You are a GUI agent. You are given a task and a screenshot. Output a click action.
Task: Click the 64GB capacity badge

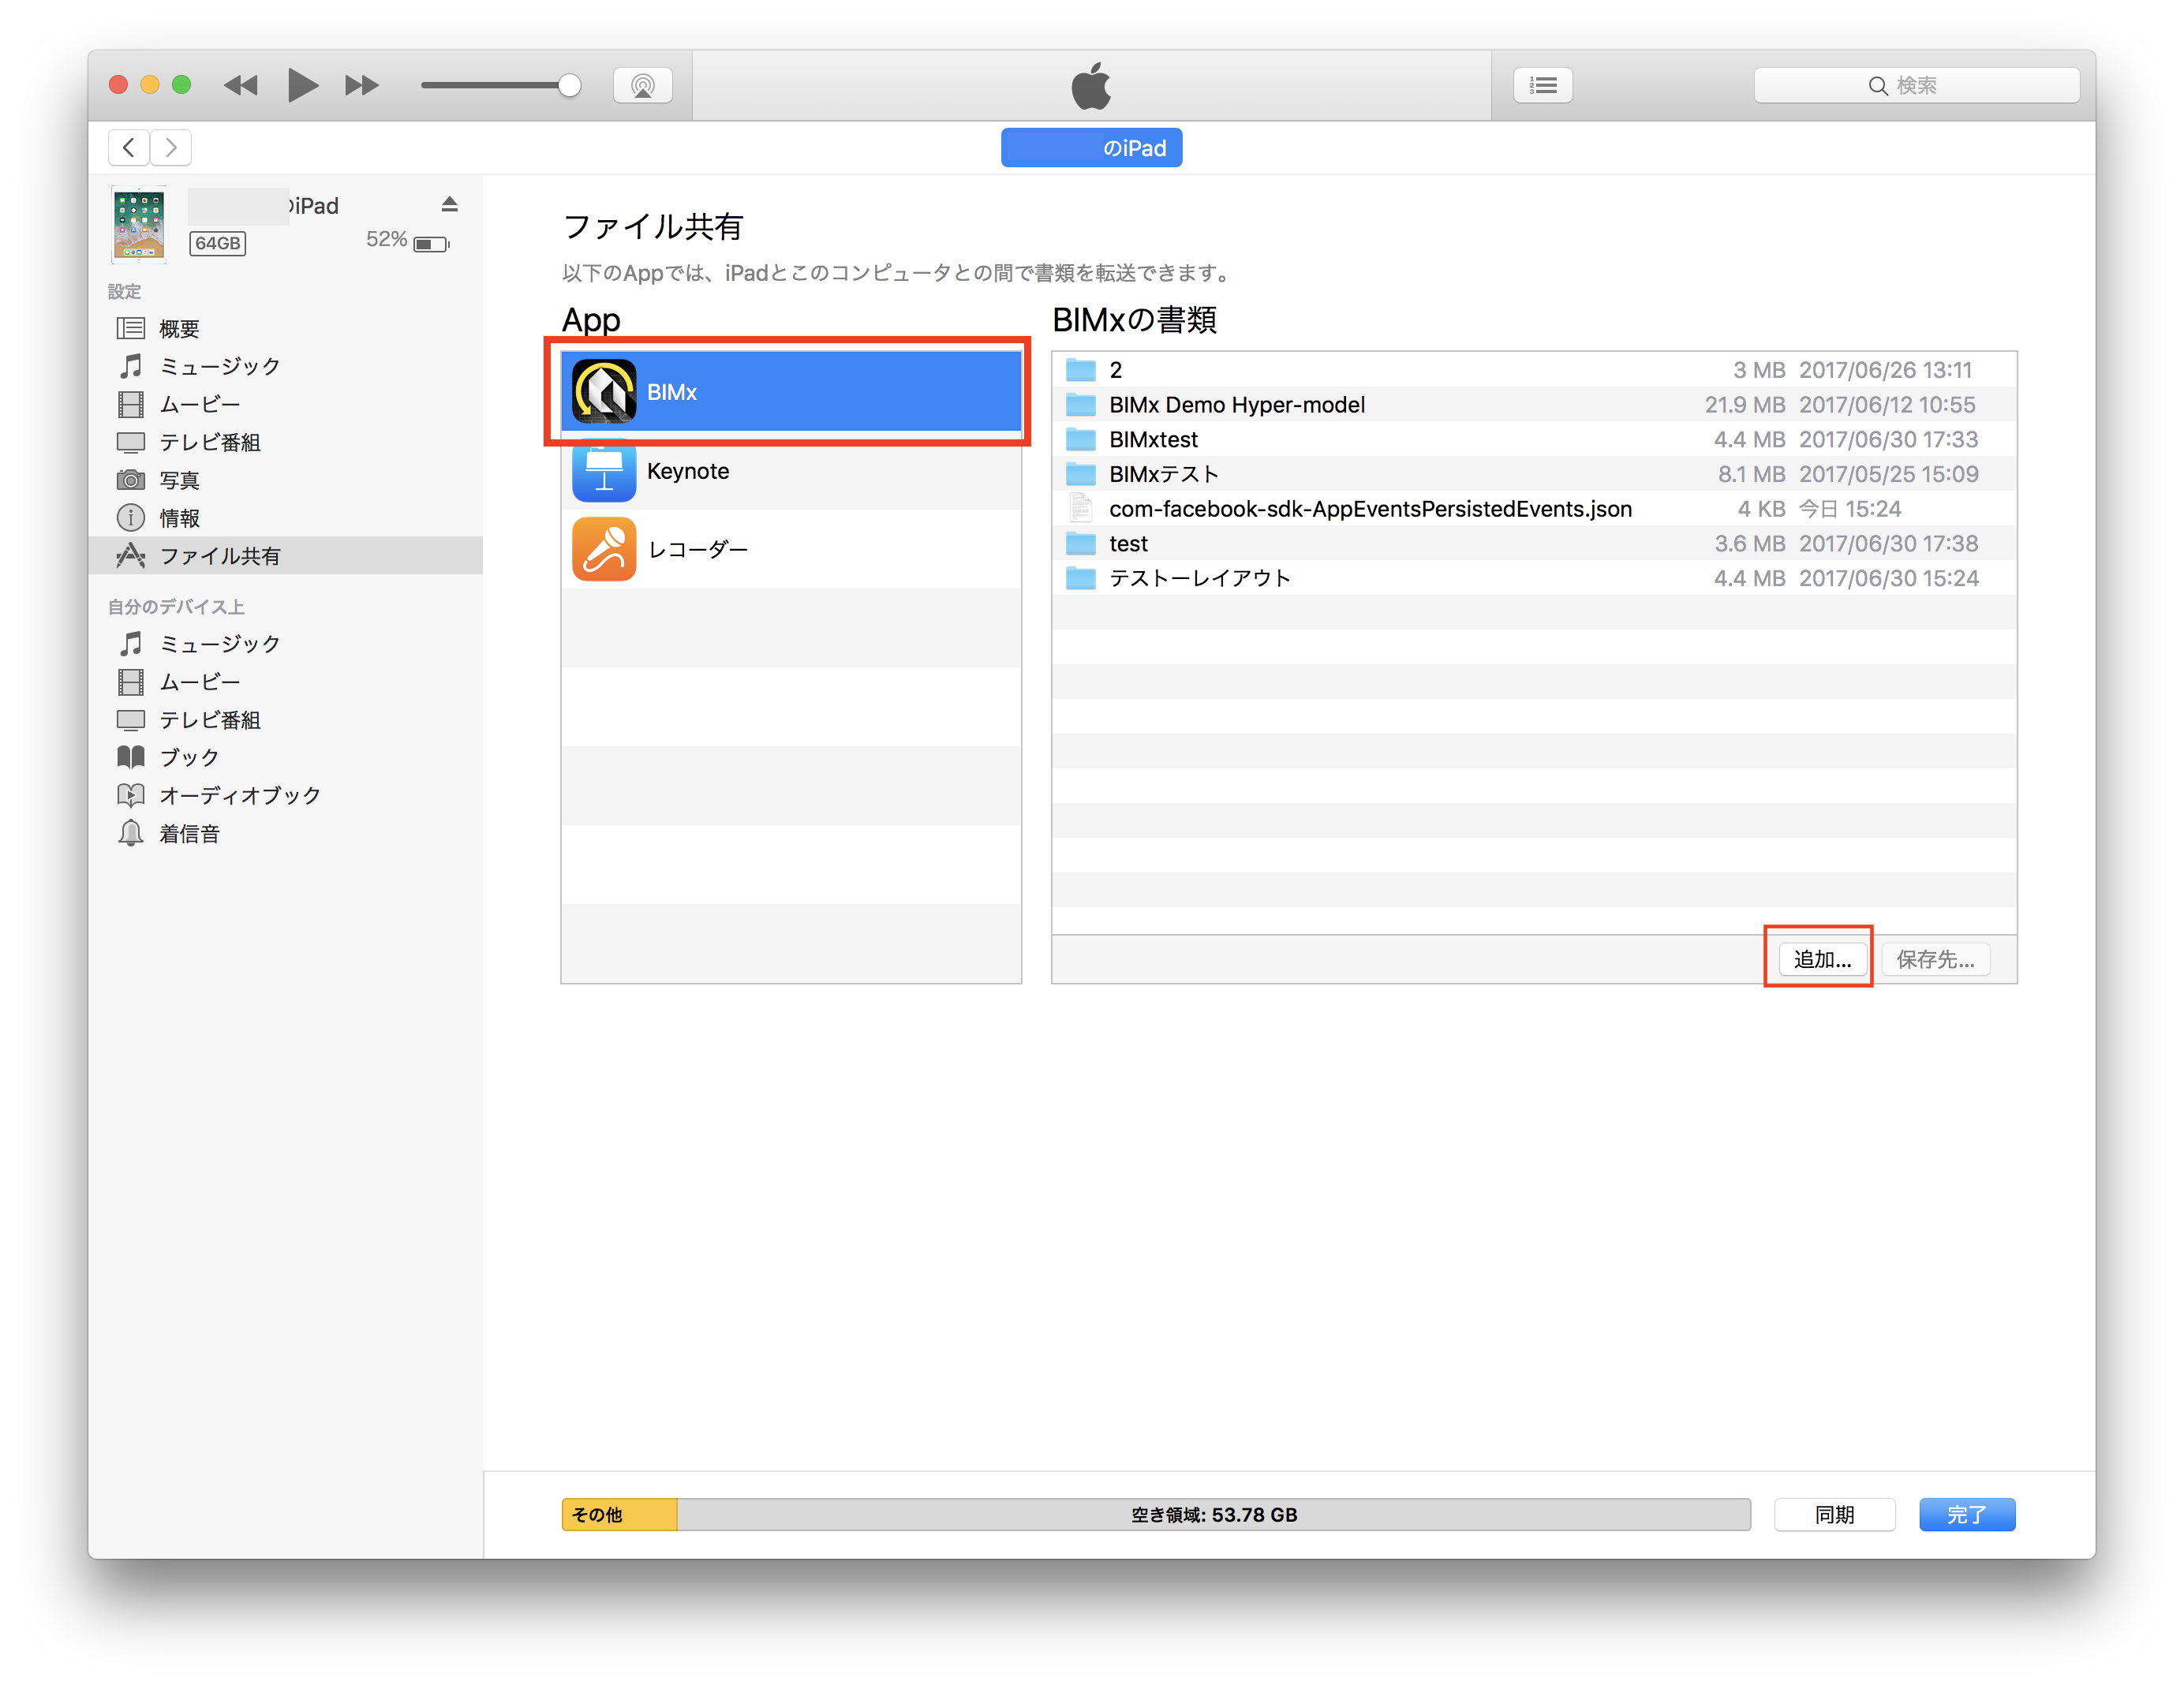217,243
